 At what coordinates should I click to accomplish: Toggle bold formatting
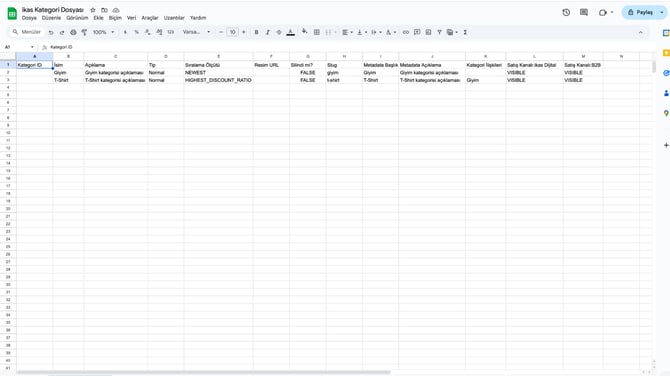[x=256, y=32]
